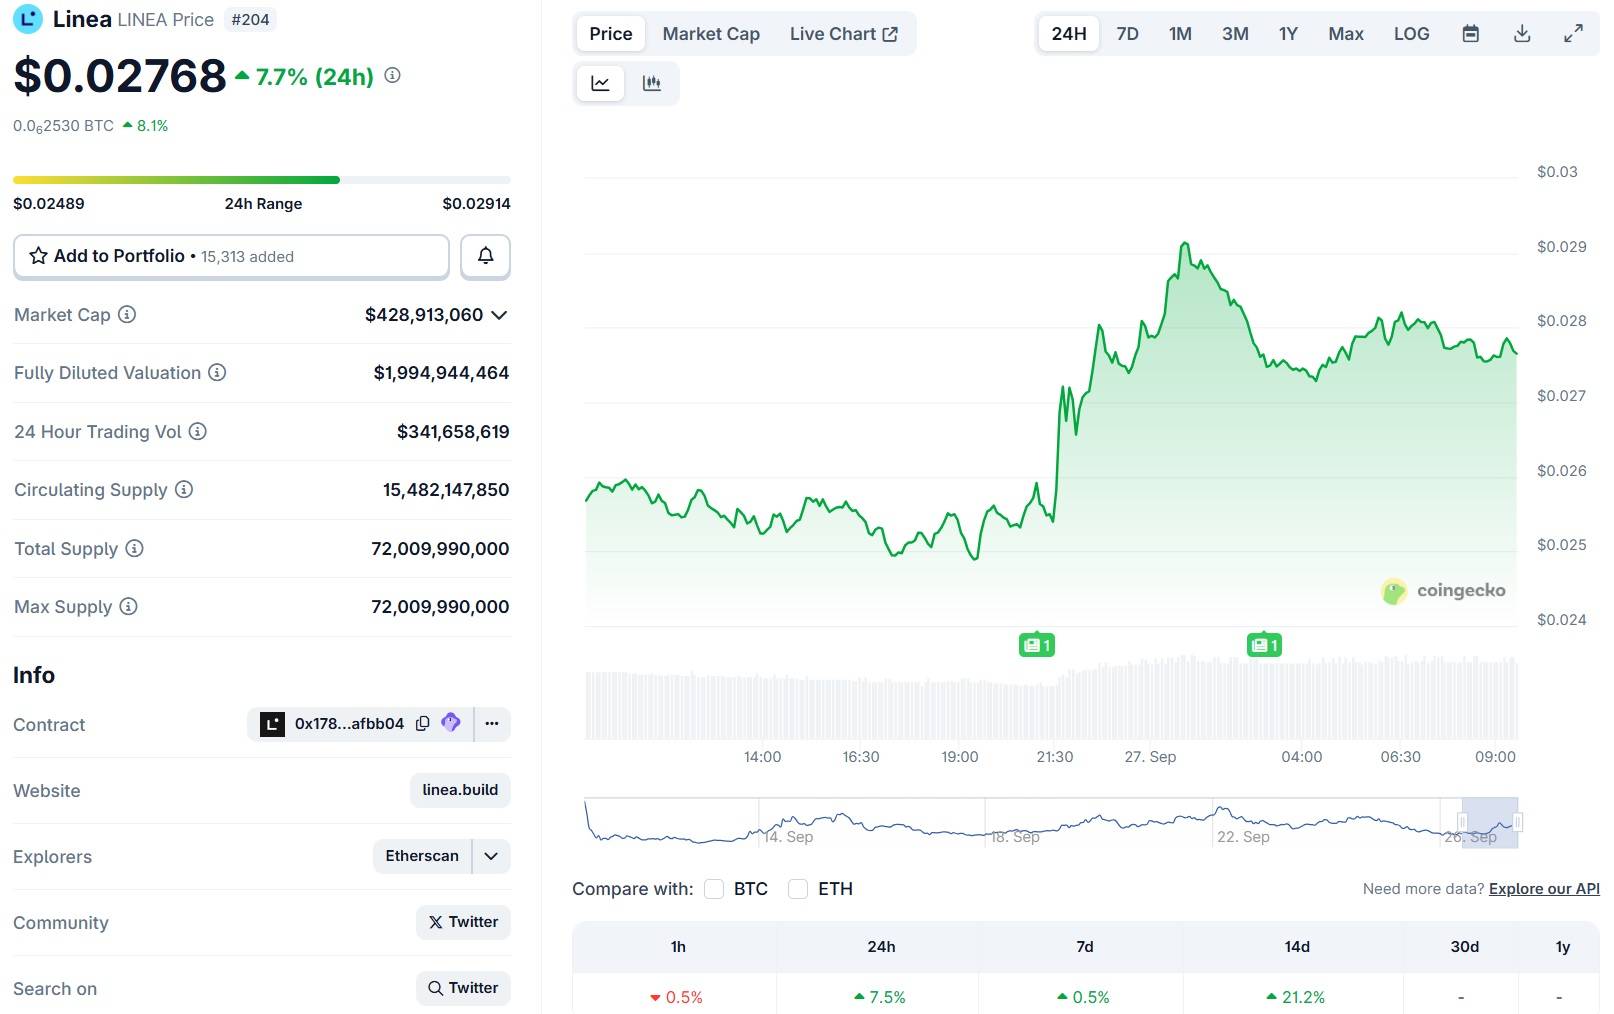Expand chart to fullscreen
Viewport: 1614px width, 1014px height.
click(x=1573, y=33)
